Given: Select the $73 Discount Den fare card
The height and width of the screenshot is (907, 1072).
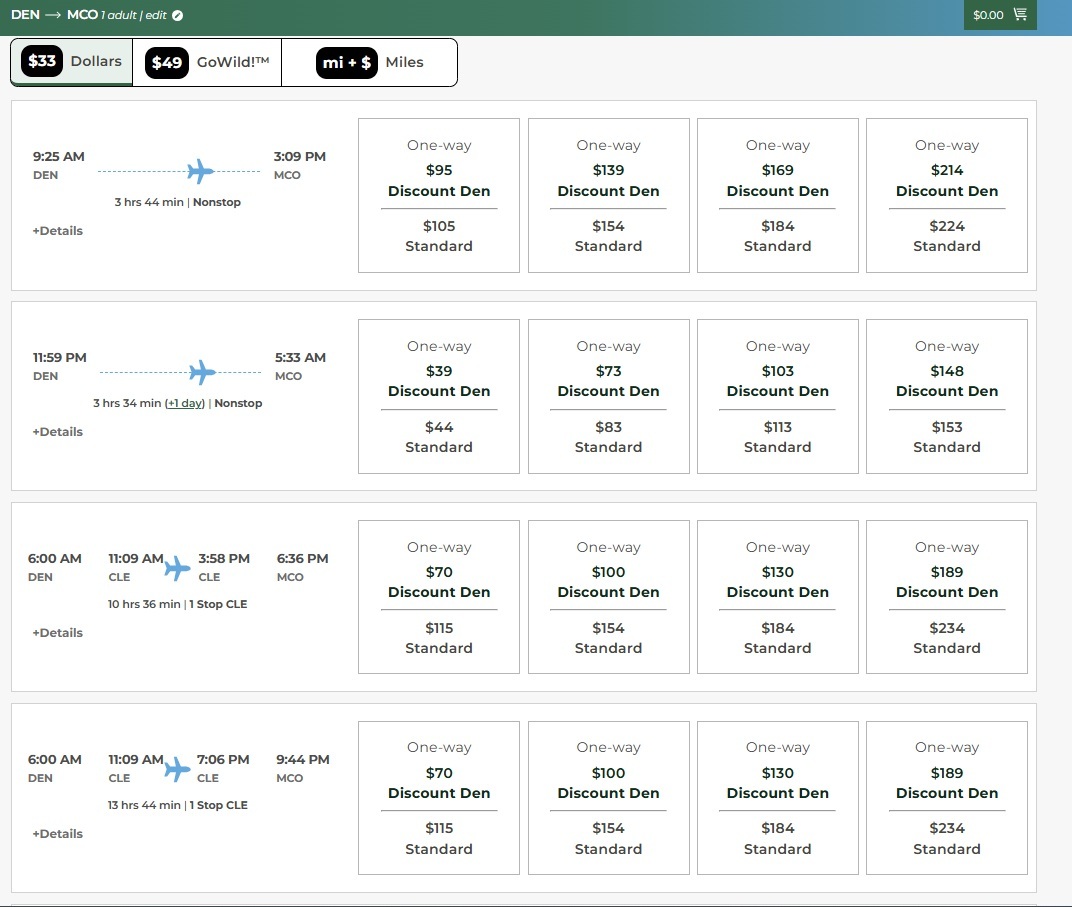Looking at the screenshot, I should (608, 396).
